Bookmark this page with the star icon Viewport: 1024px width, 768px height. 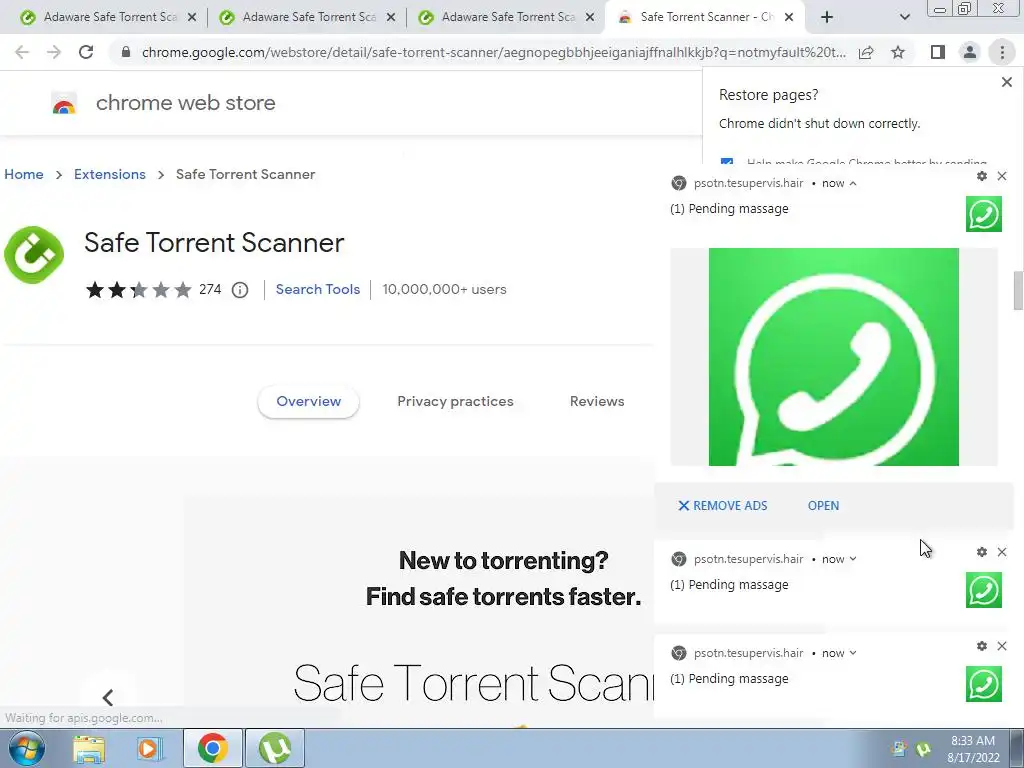(898, 52)
